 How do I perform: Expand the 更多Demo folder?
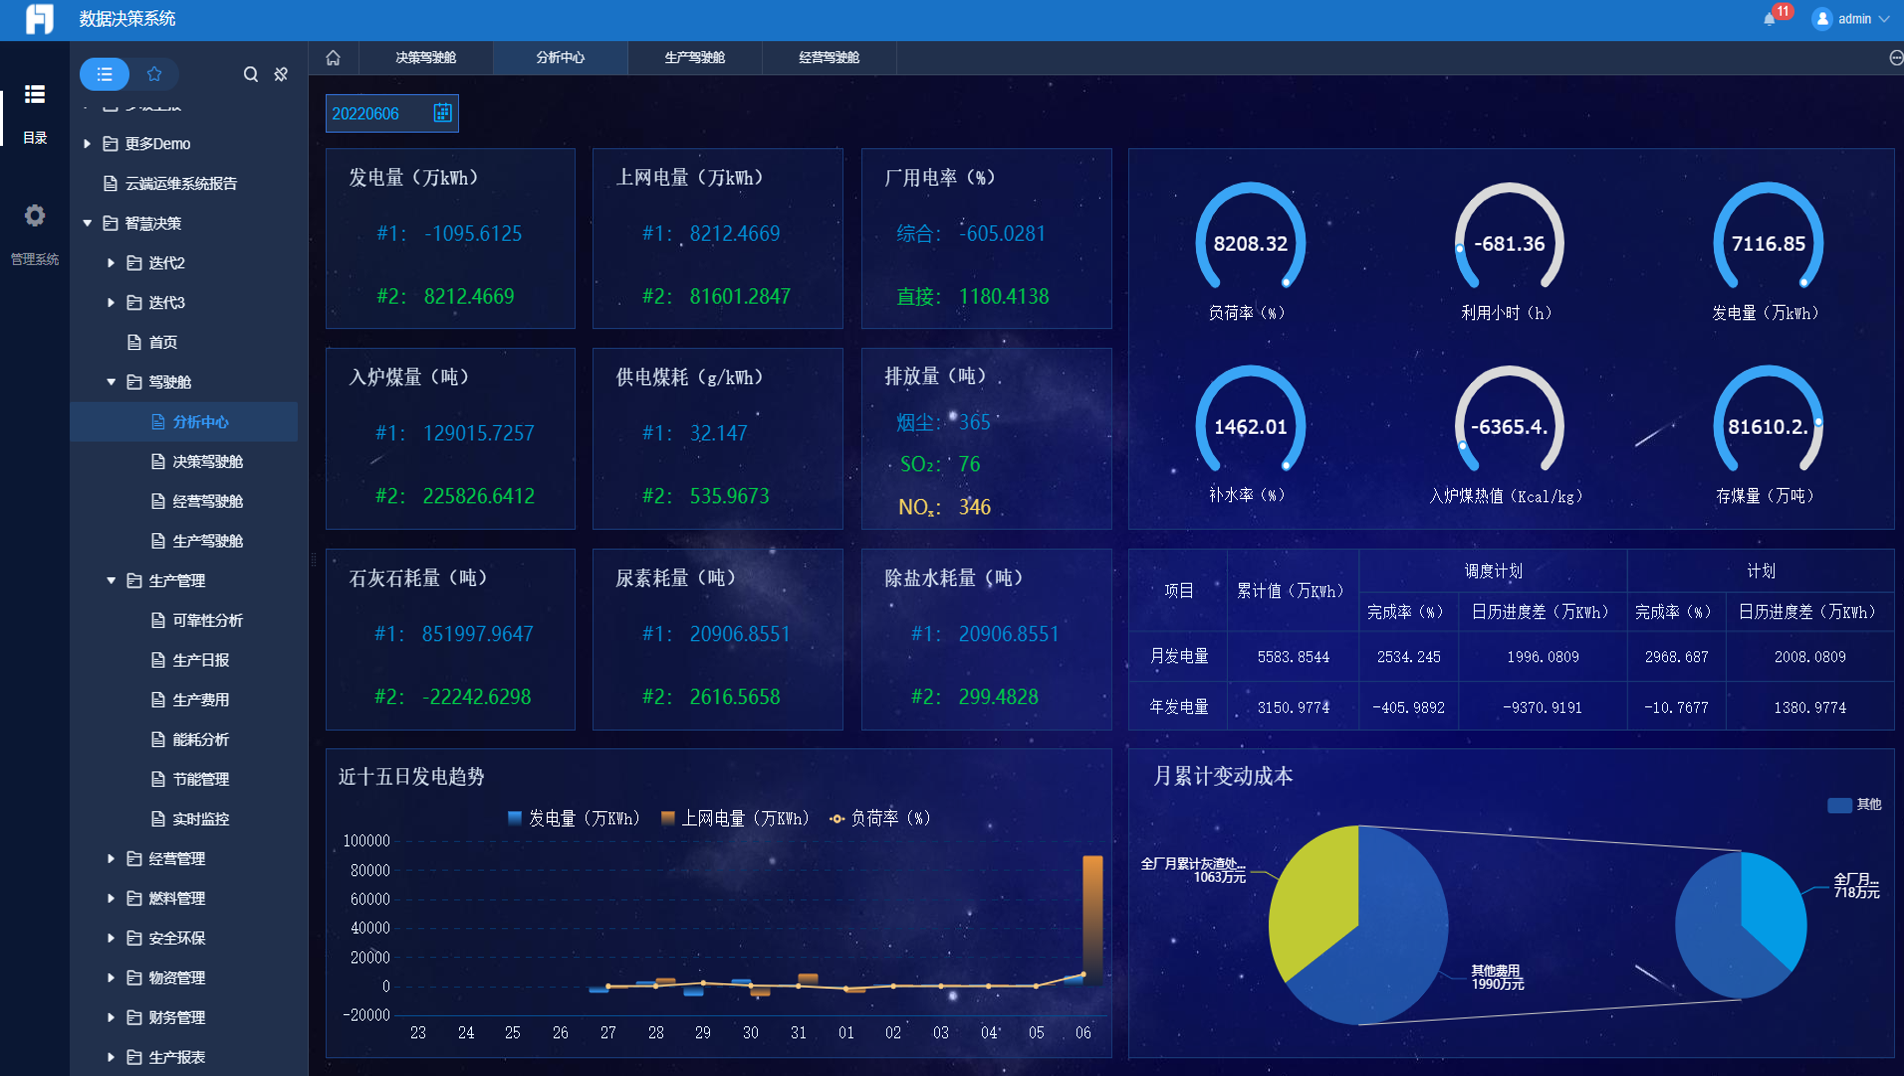pos(87,144)
